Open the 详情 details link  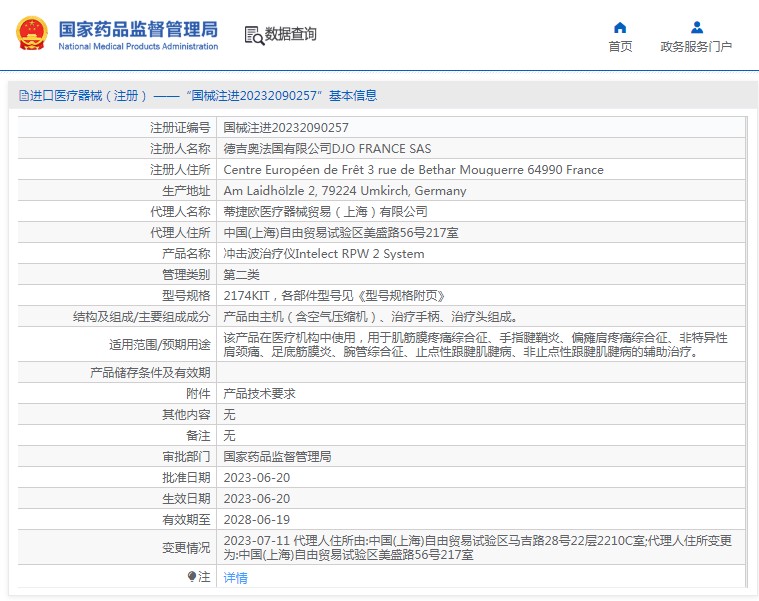click(x=235, y=577)
